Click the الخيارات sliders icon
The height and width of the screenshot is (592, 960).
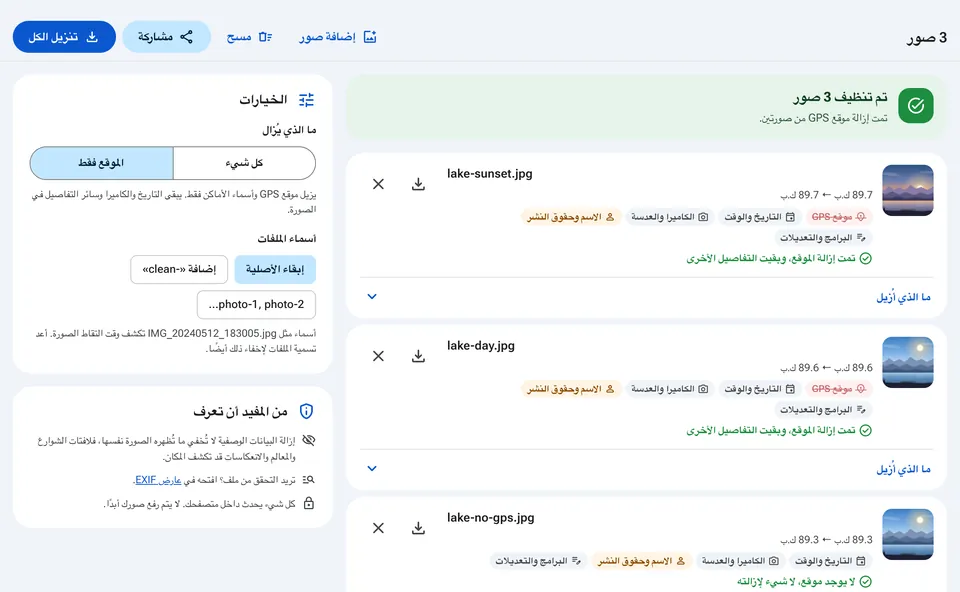[306, 100]
